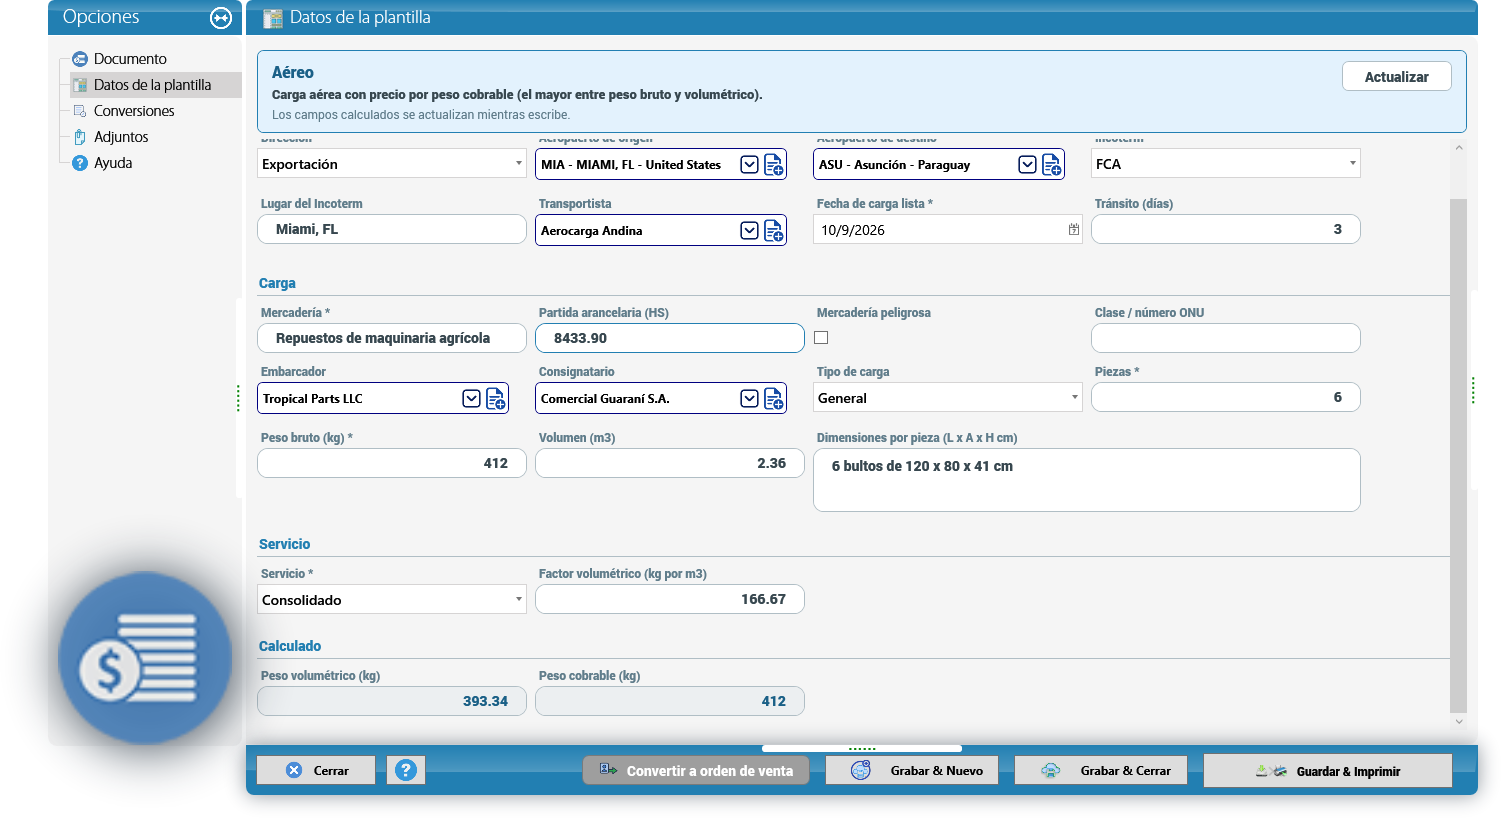Click the blue help question mark button

point(406,770)
